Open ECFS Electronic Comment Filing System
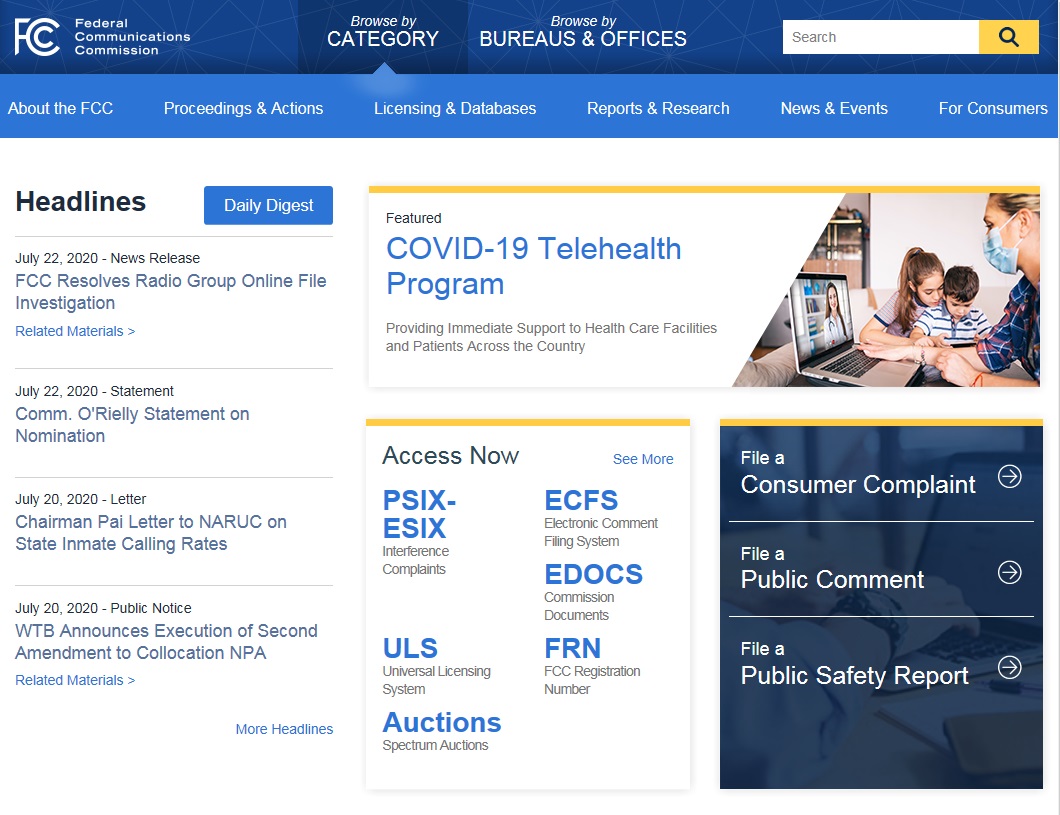This screenshot has height=815, width=1060. pyautogui.click(x=601, y=518)
